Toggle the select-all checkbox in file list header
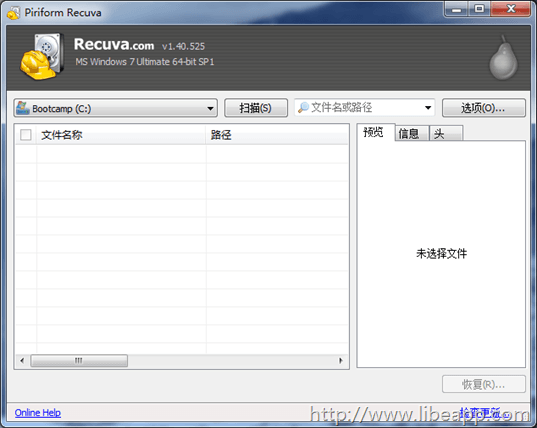This screenshot has height=428, width=537. coord(26,135)
